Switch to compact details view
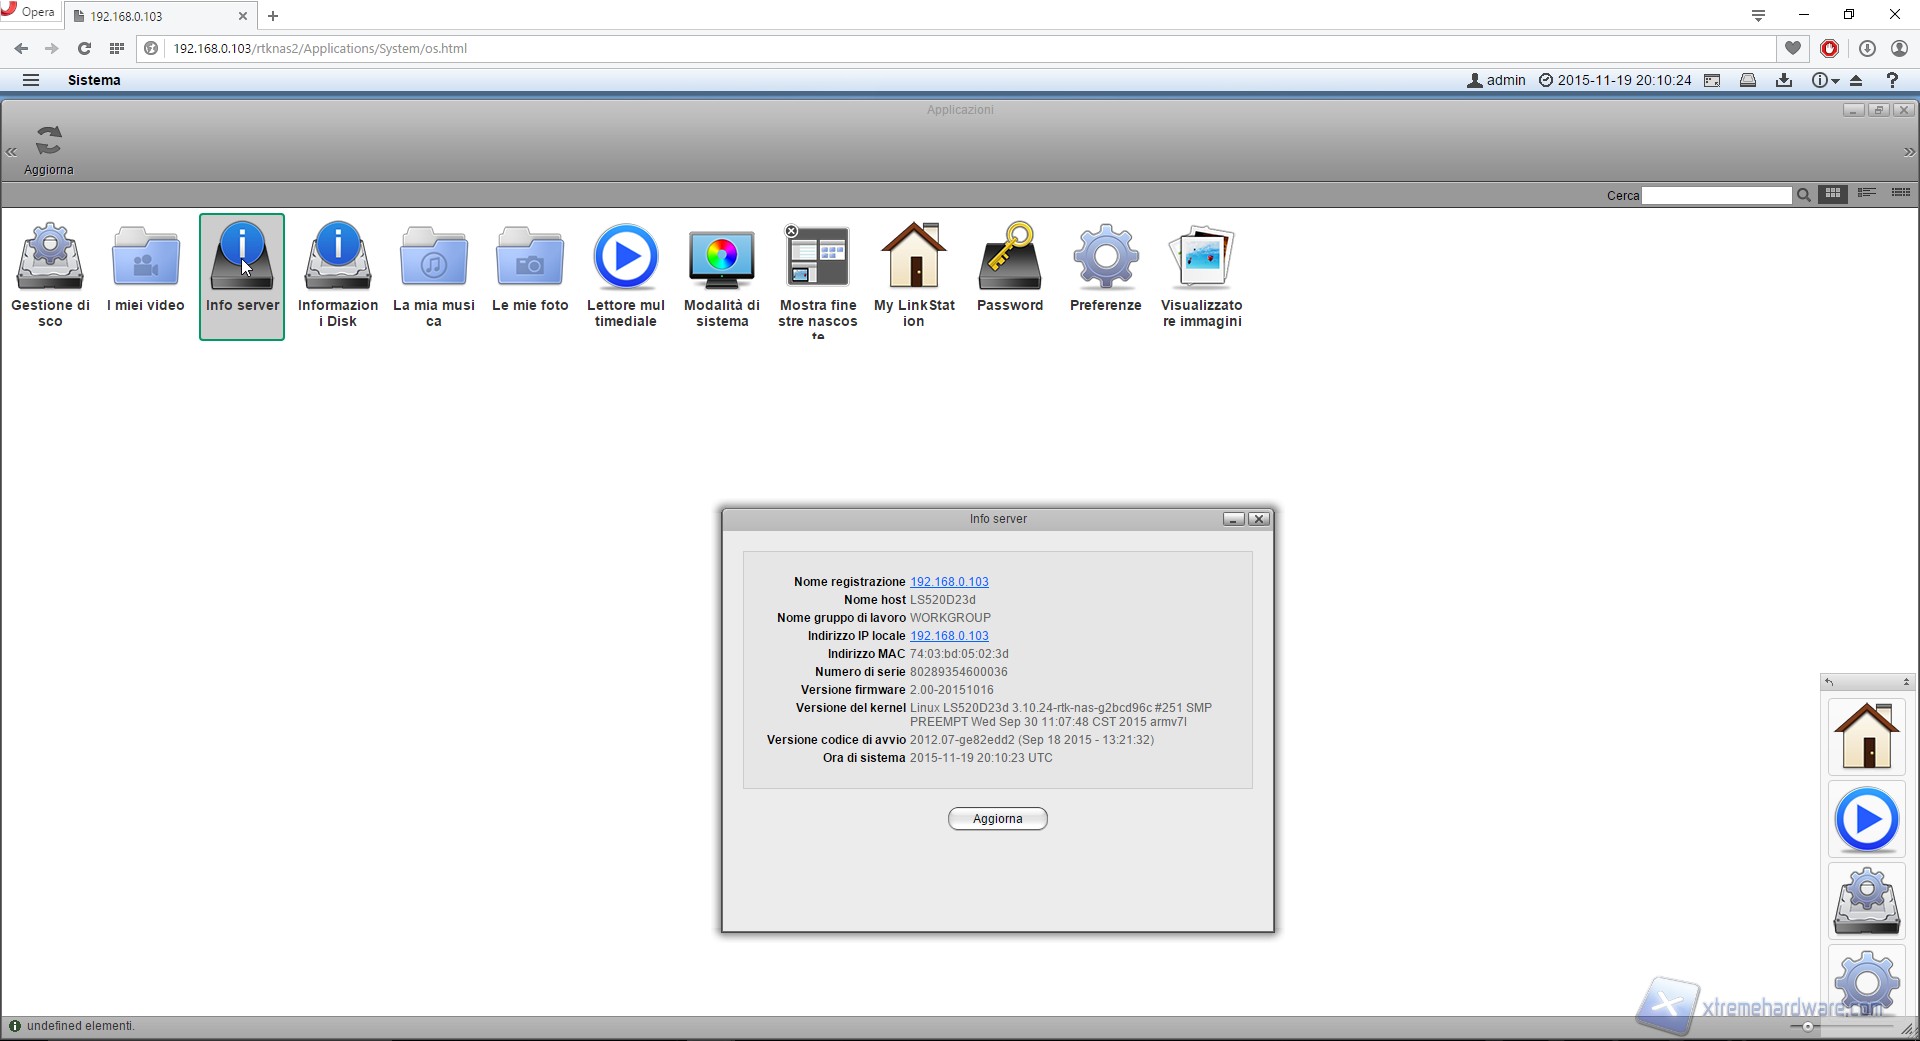The height and width of the screenshot is (1041, 1920). coord(1901,194)
